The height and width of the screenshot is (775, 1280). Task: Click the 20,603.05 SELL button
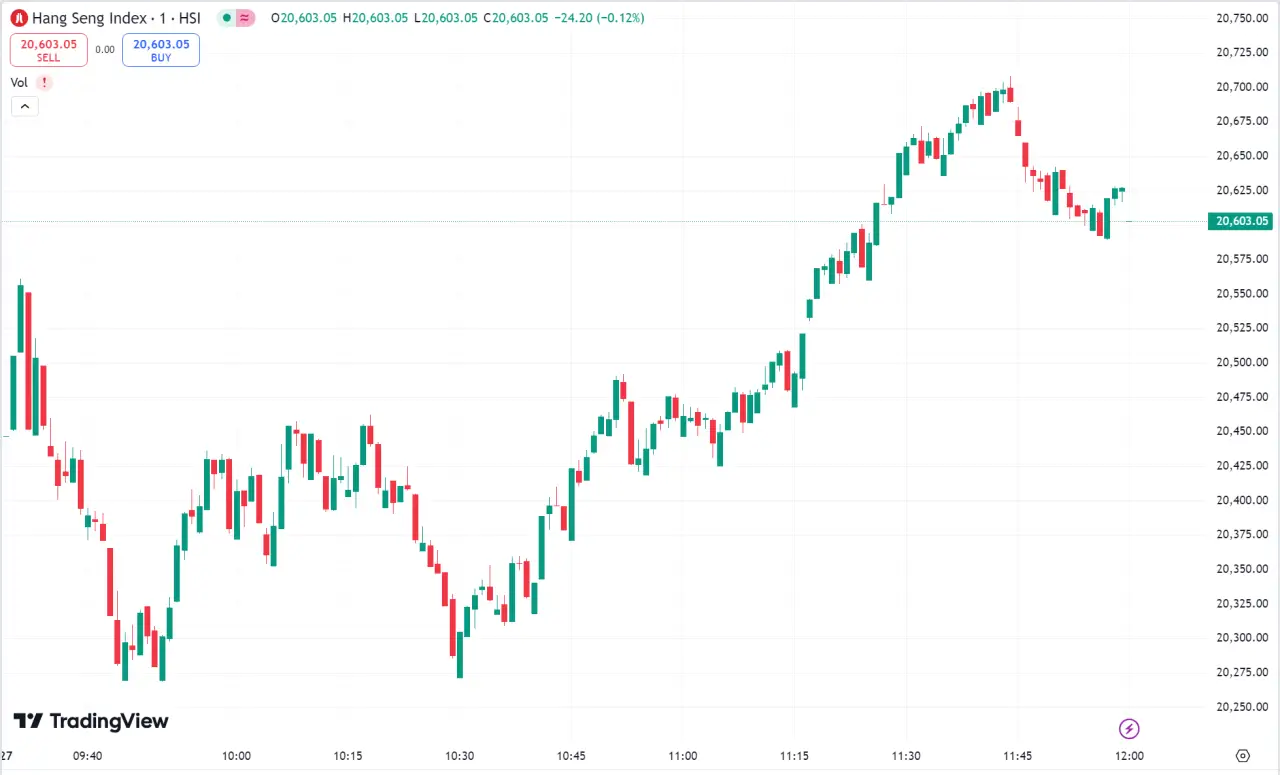[x=49, y=50]
